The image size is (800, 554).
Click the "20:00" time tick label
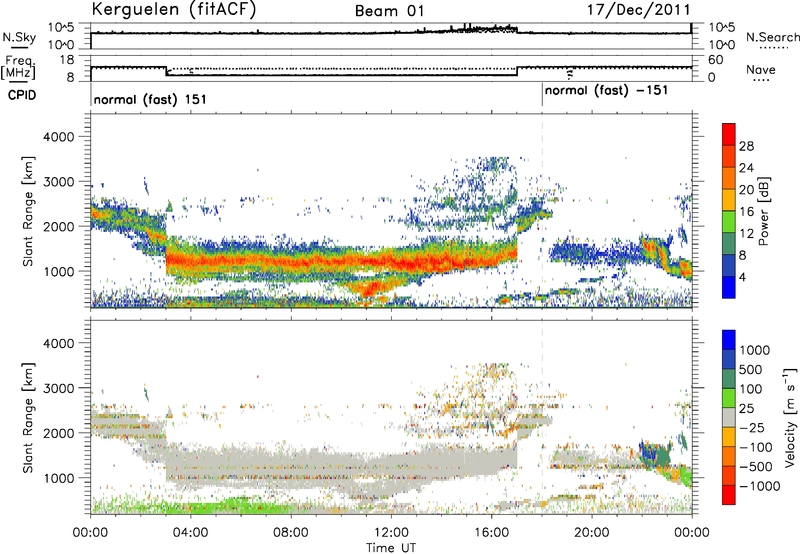point(591,533)
